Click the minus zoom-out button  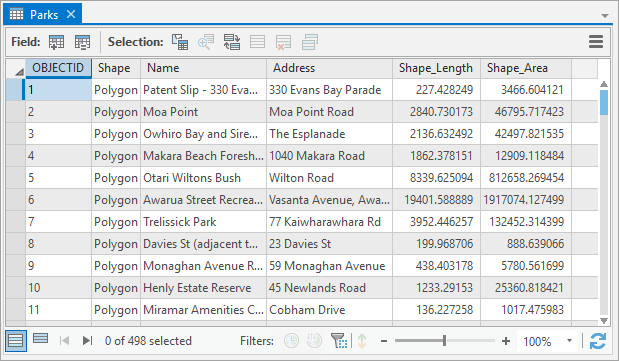point(384,341)
